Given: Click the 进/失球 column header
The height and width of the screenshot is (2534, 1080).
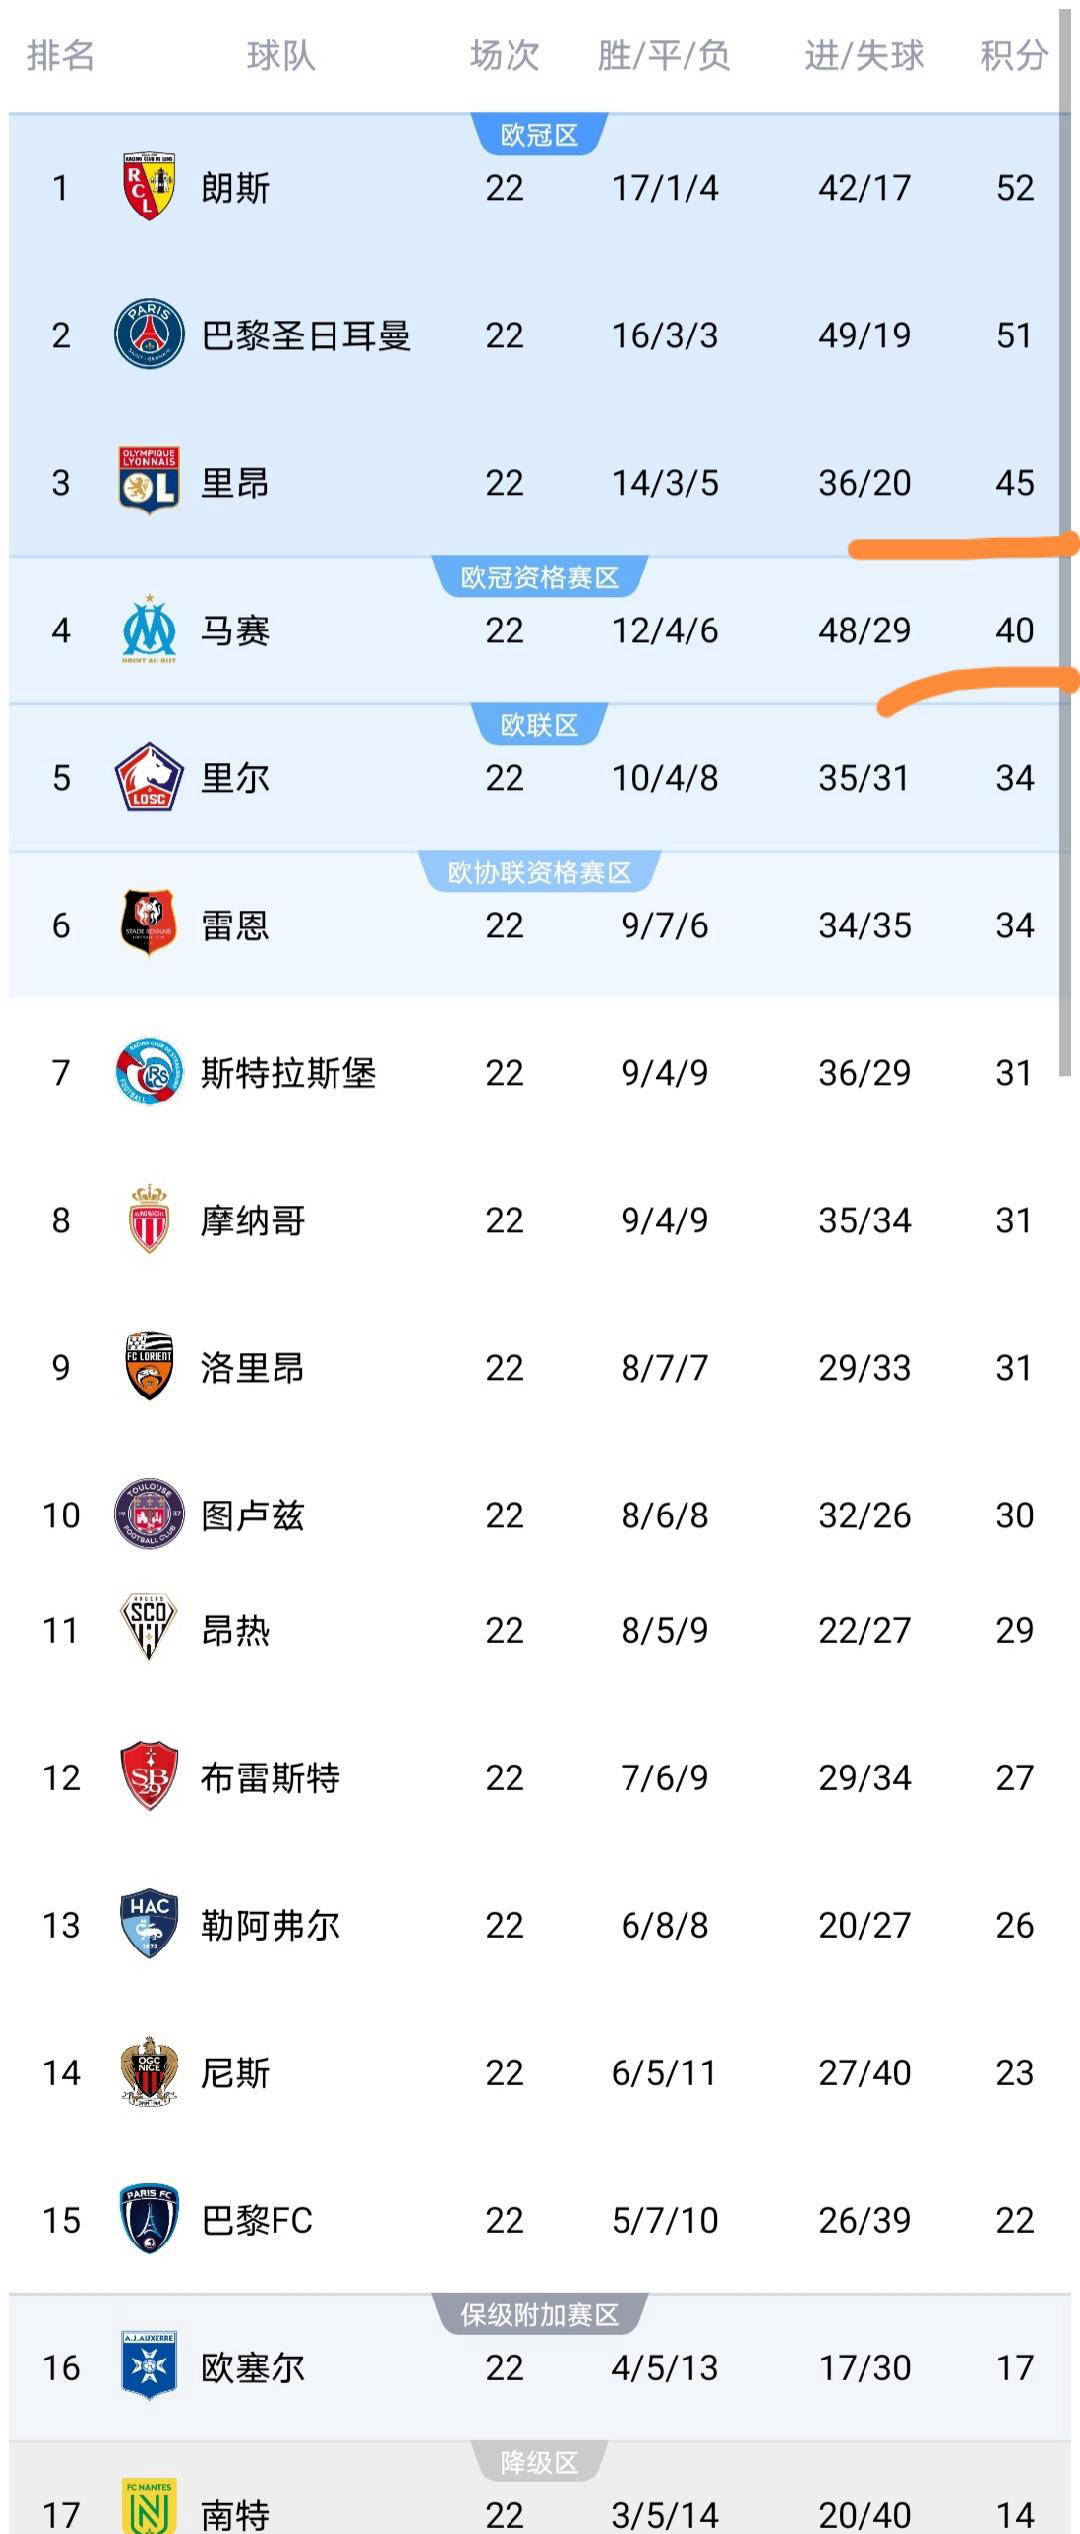Looking at the screenshot, I should coord(864,55).
